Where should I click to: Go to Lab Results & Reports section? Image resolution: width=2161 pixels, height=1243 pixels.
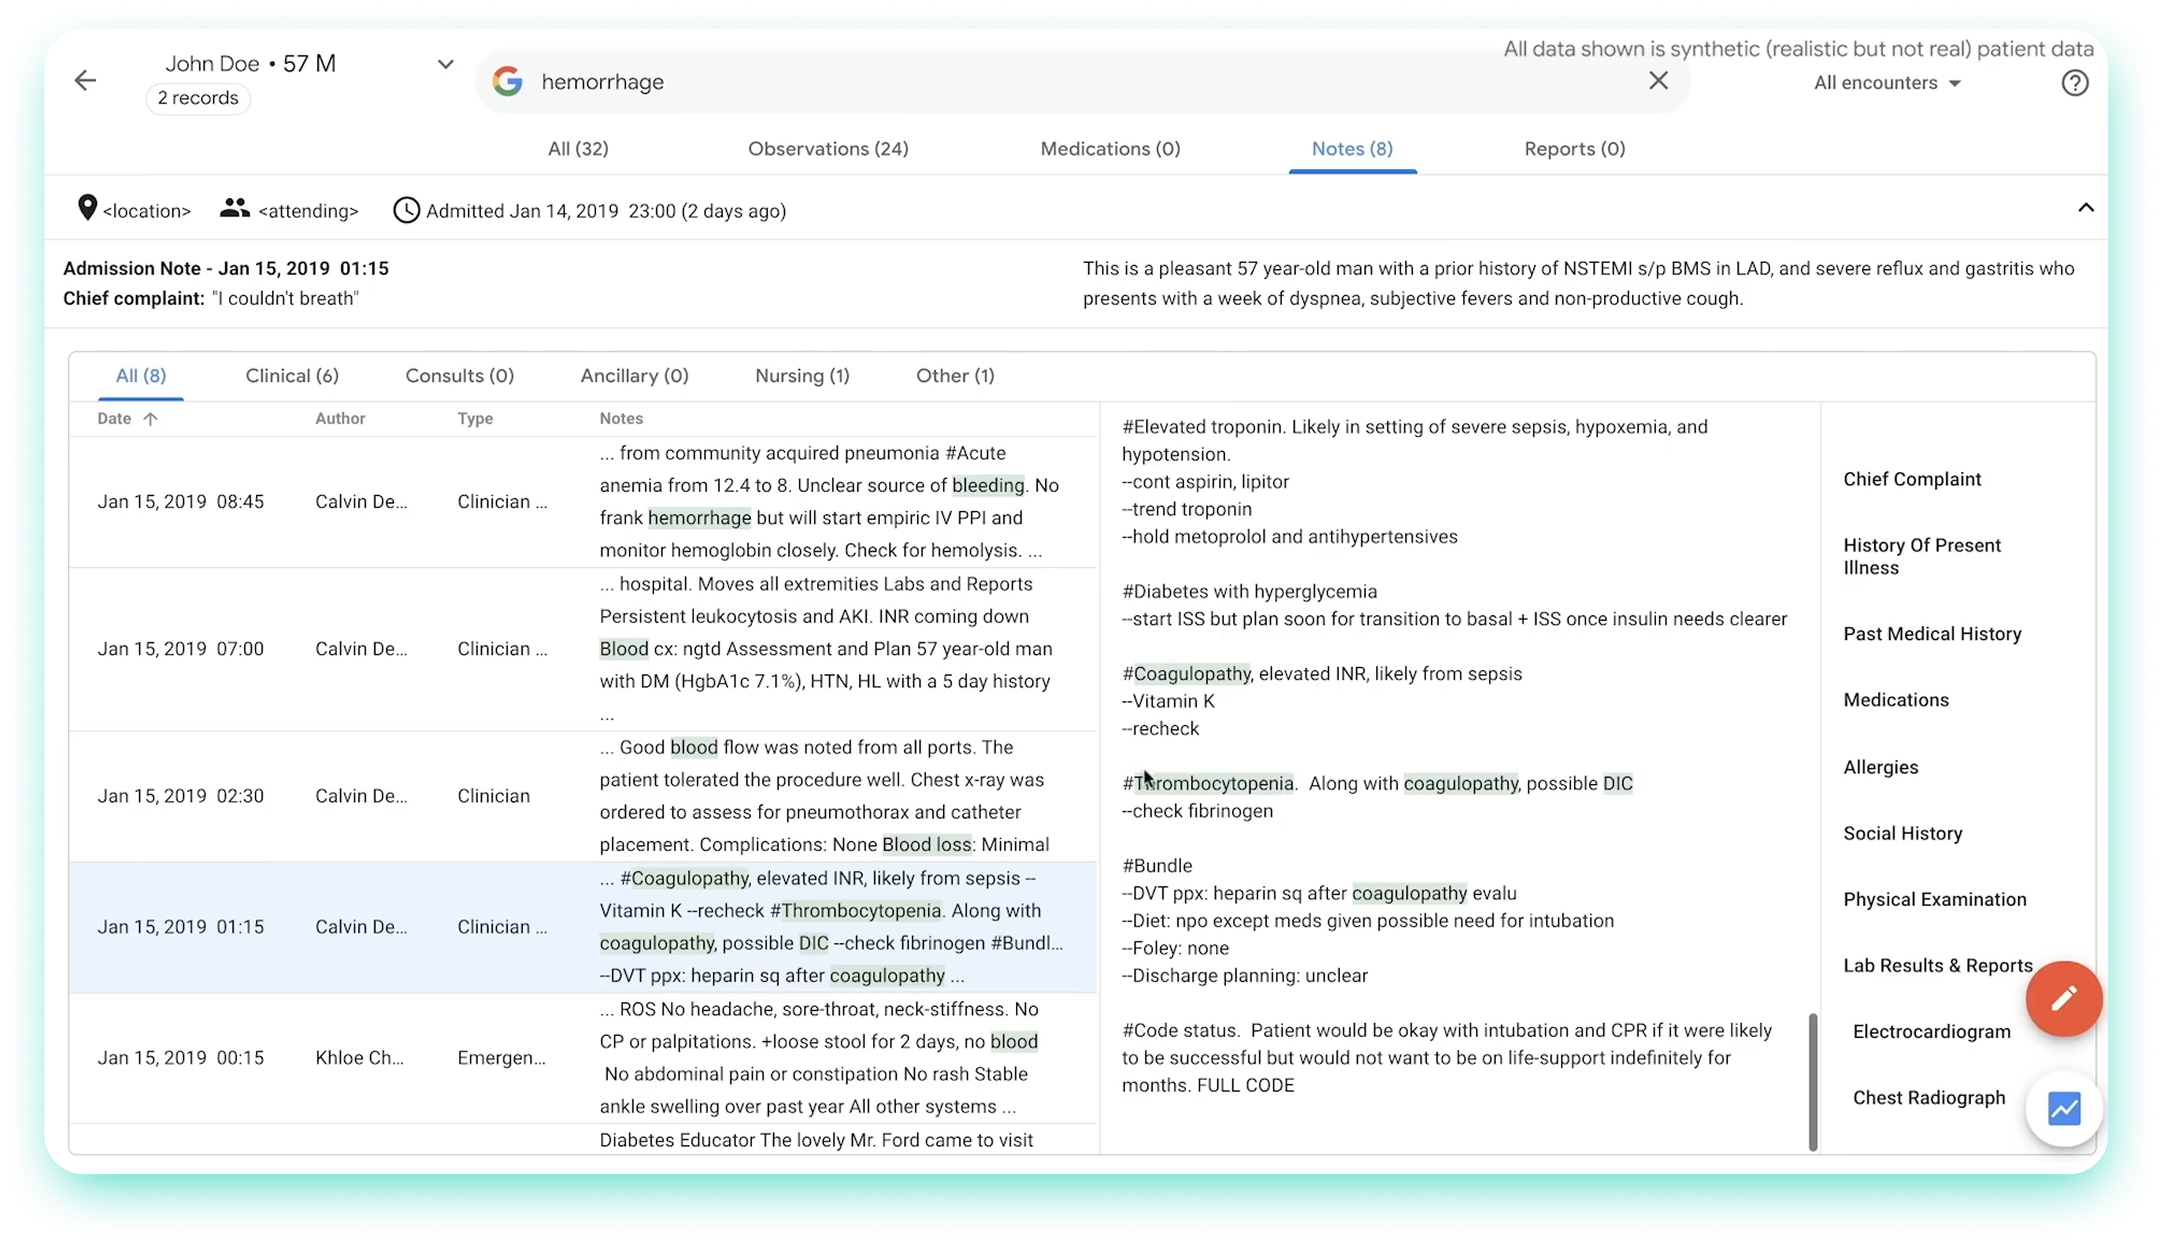[x=1937, y=965]
